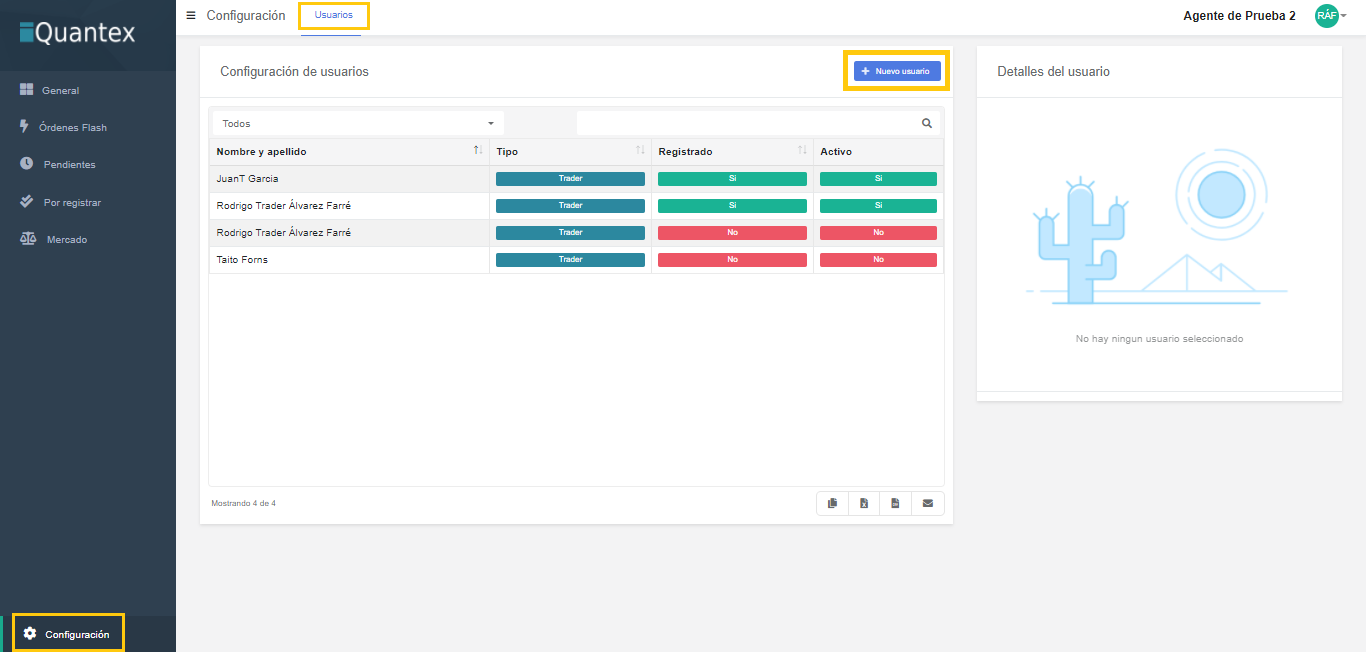The width and height of the screenshot is (1366, 652).
Task: Export the user list to Excel
Action: coord(864,503)
